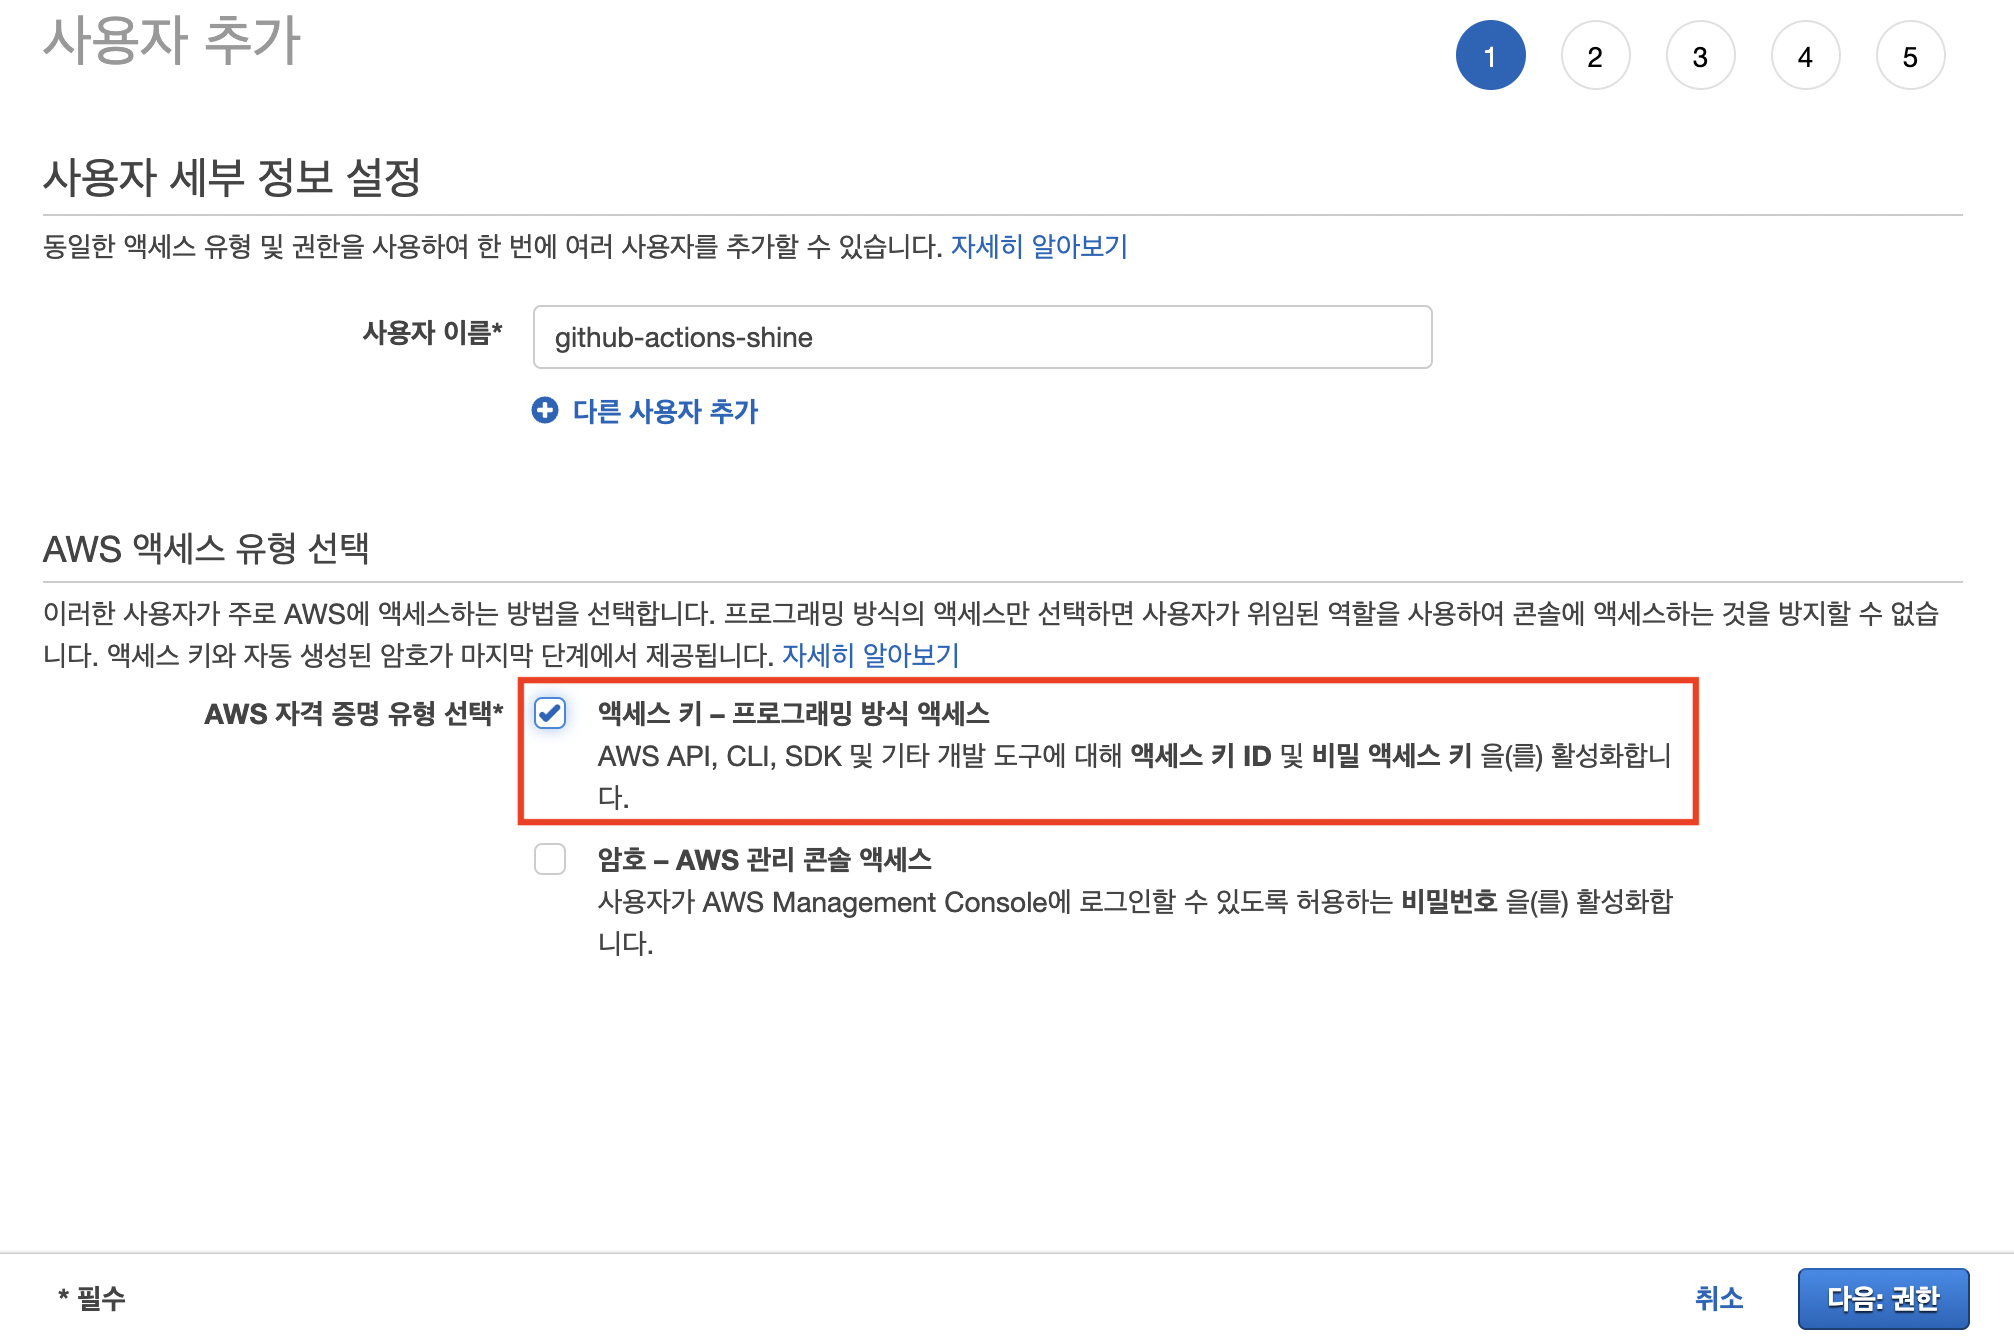The image size is (2014, 1341).
Task: Click the plus icon beside 다른 사용자 추가
Action: click(545, 410)
